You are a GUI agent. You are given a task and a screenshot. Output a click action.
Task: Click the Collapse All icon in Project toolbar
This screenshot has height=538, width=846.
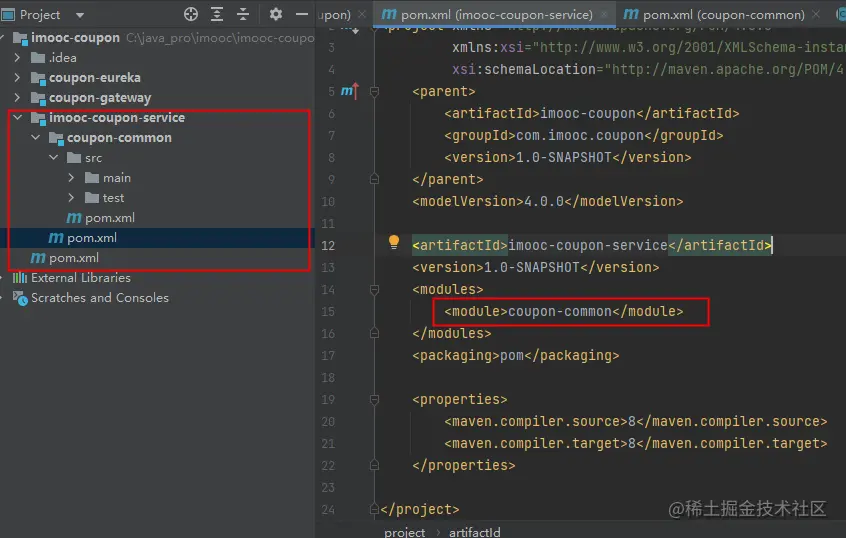click(243, 15)
